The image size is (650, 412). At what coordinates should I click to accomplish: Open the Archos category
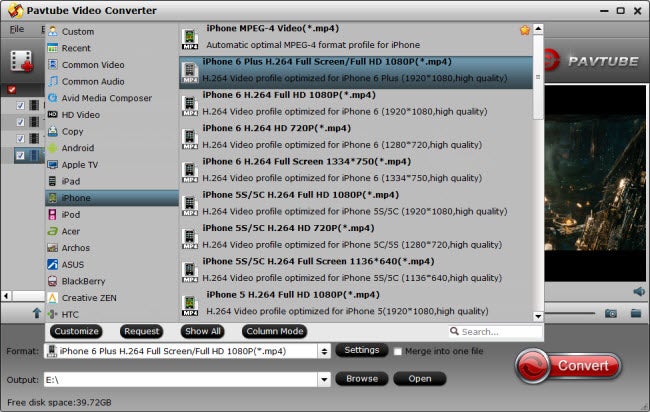112,248
